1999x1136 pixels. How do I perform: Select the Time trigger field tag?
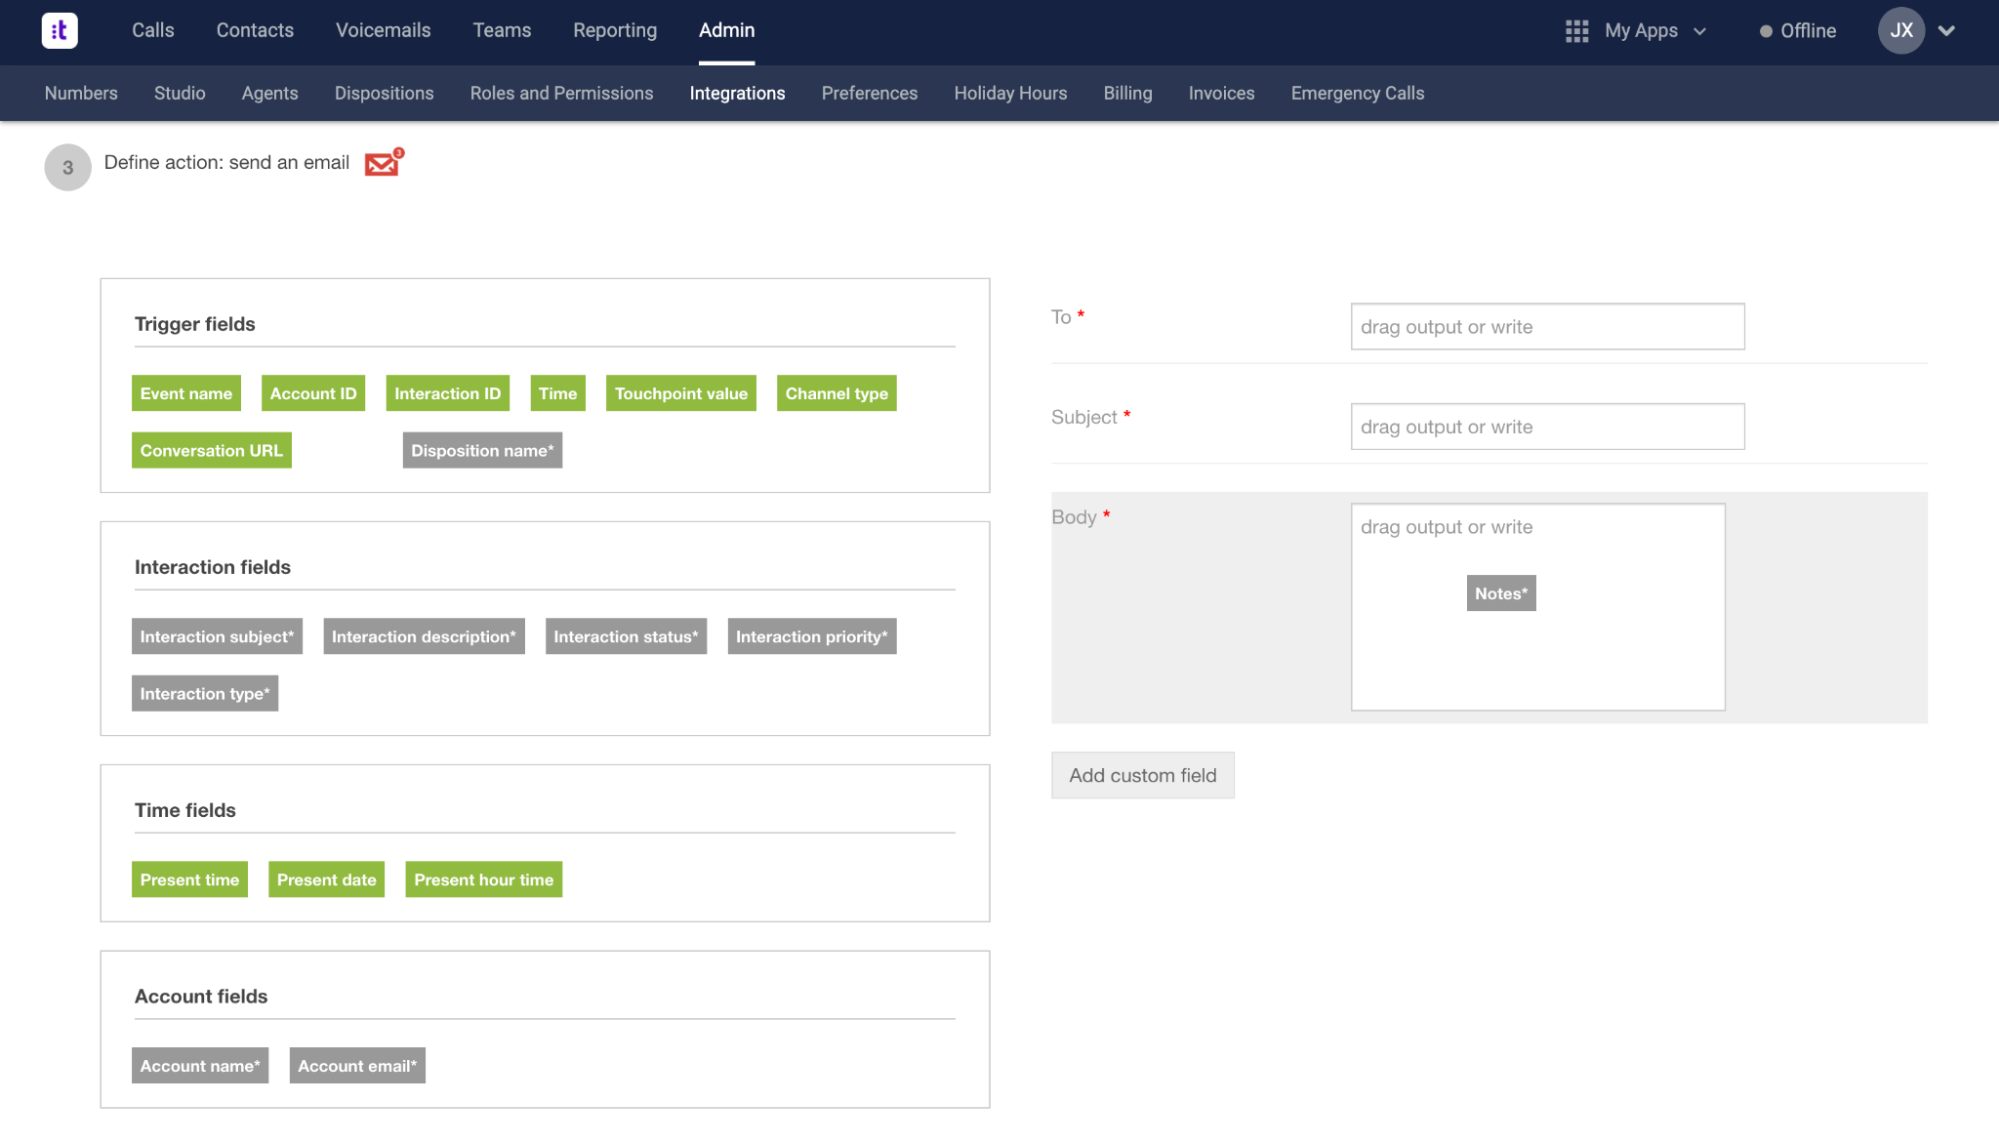(558, 394)
